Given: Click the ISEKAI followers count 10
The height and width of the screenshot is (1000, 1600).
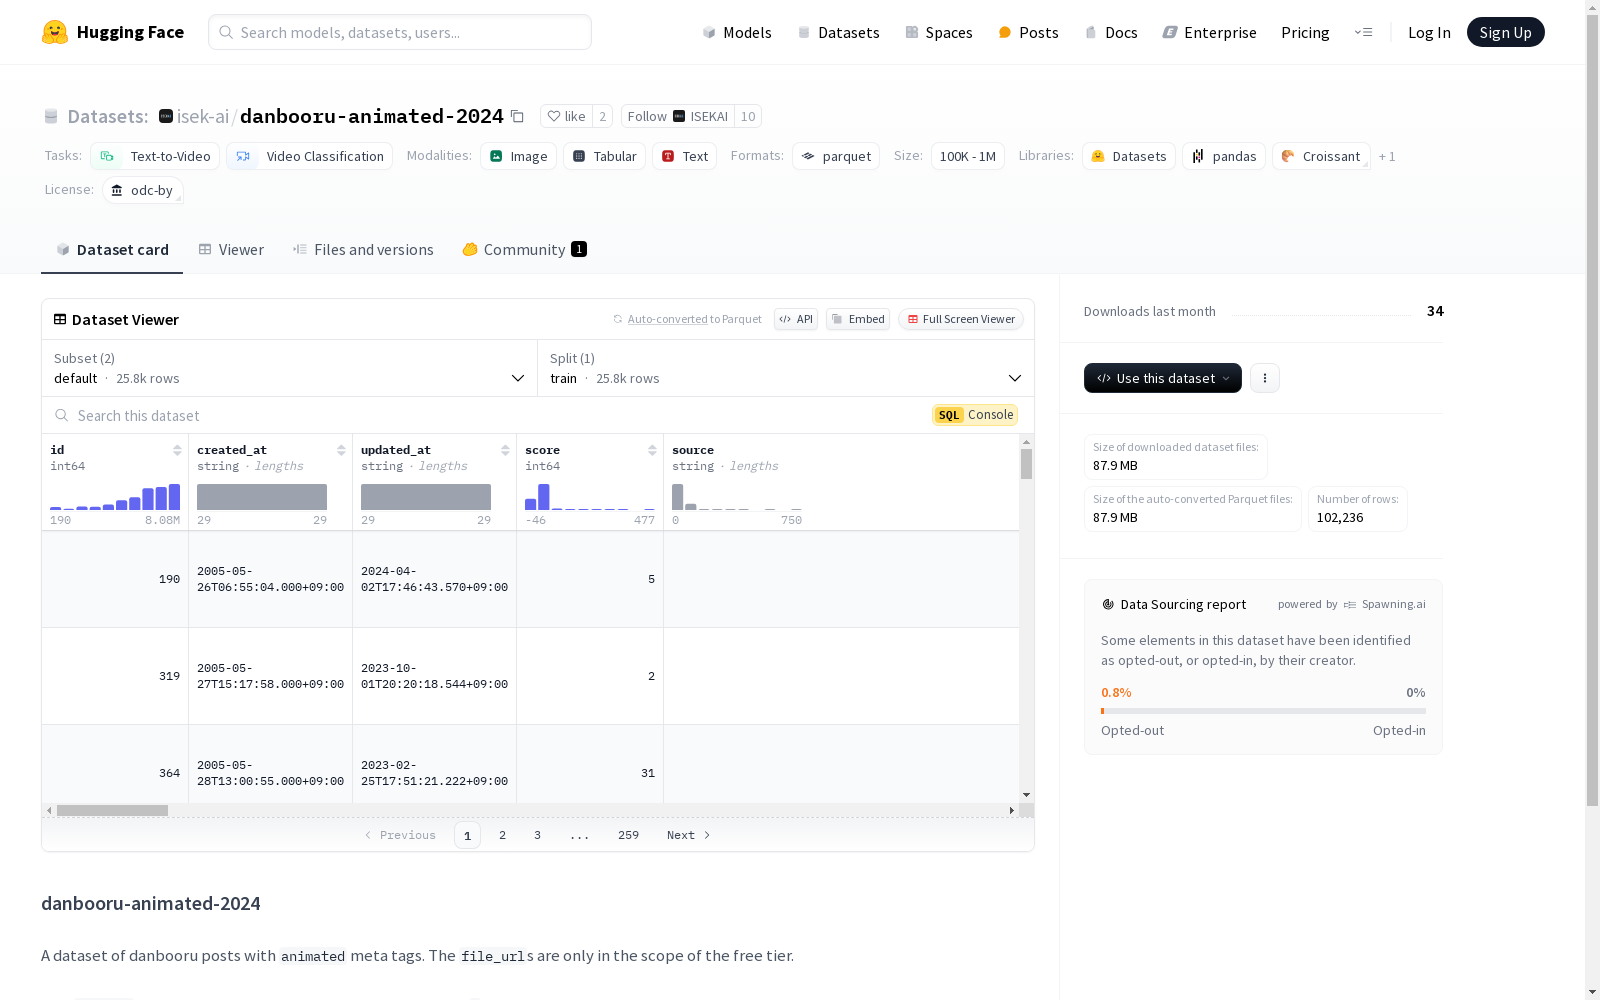Looking at the screenshot, I should pyautogui.click(x=748, y=116).
